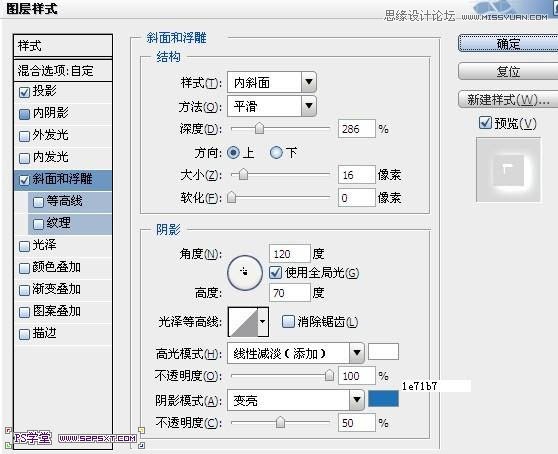Screen dimensions: 558x454
Task: Check the 图案叠加 pattern overlay checkbox
Action: [x=24, y=312]
